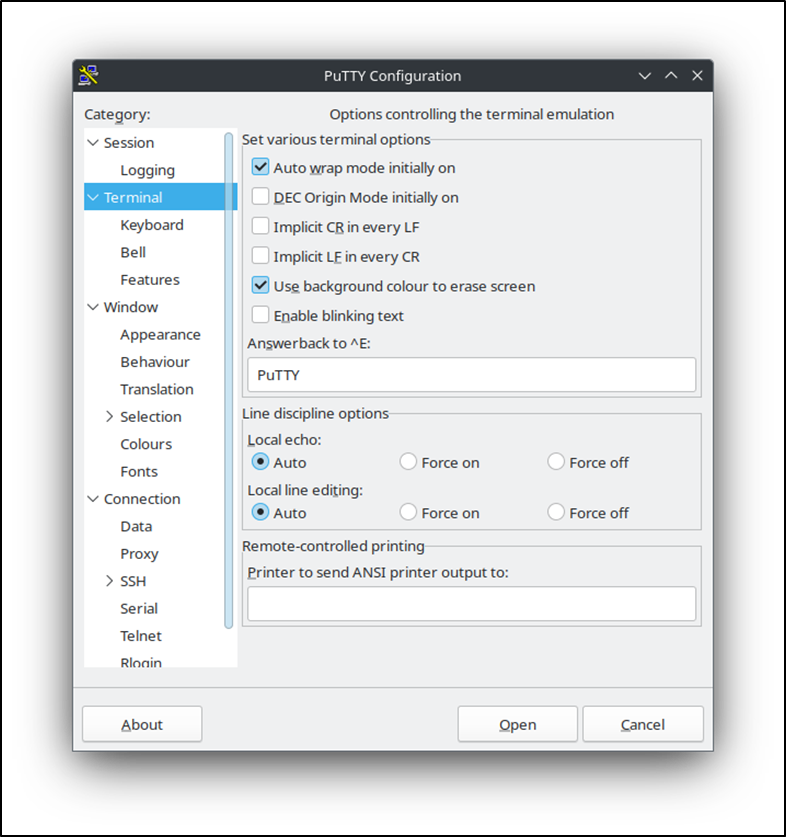786x837 pixels.
Task: Open the Logging category
Action: point(147,170)
